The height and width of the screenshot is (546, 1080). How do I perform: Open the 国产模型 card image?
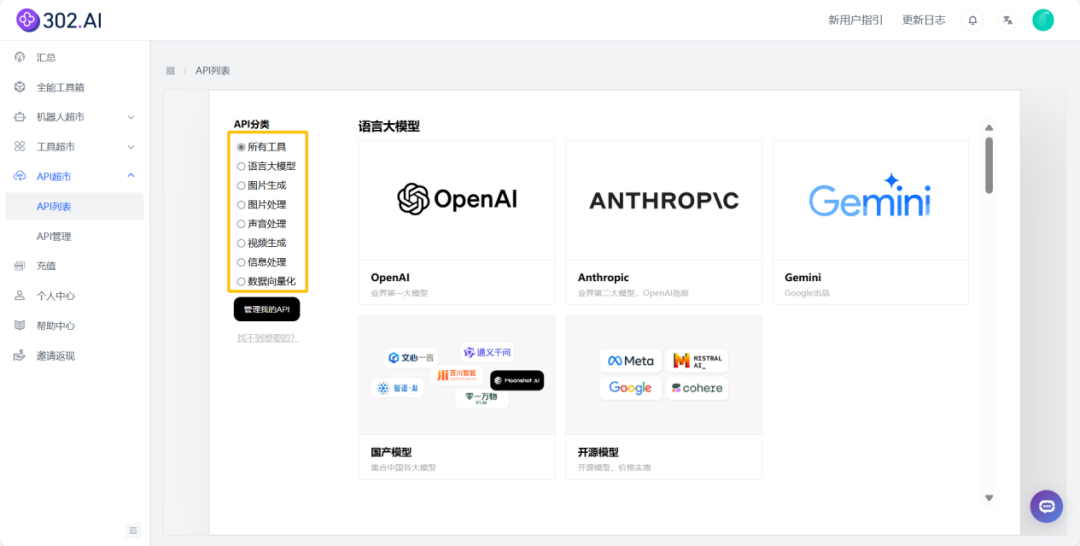(457, 375)
